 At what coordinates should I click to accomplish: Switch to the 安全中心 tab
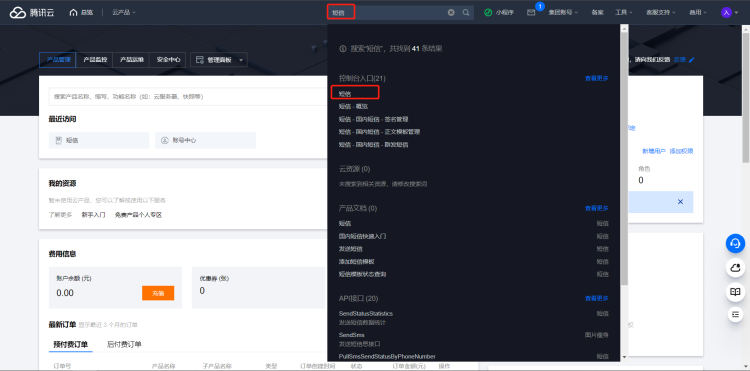pyautogui.click(x=168, y=60)
